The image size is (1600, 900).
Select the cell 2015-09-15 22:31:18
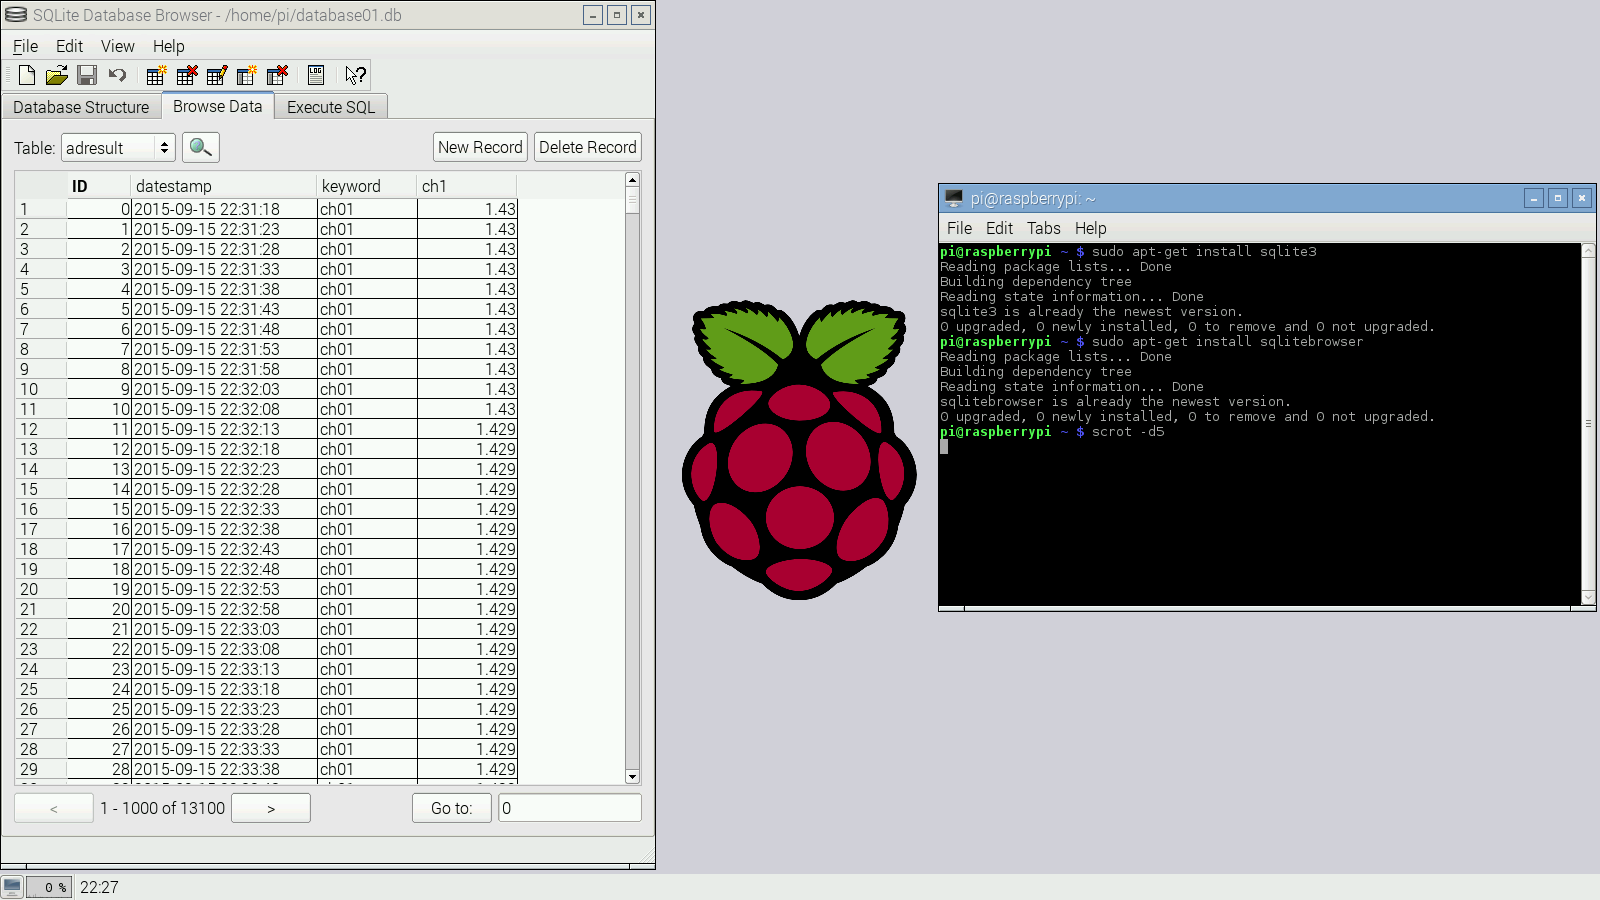[x=224, y=209]
